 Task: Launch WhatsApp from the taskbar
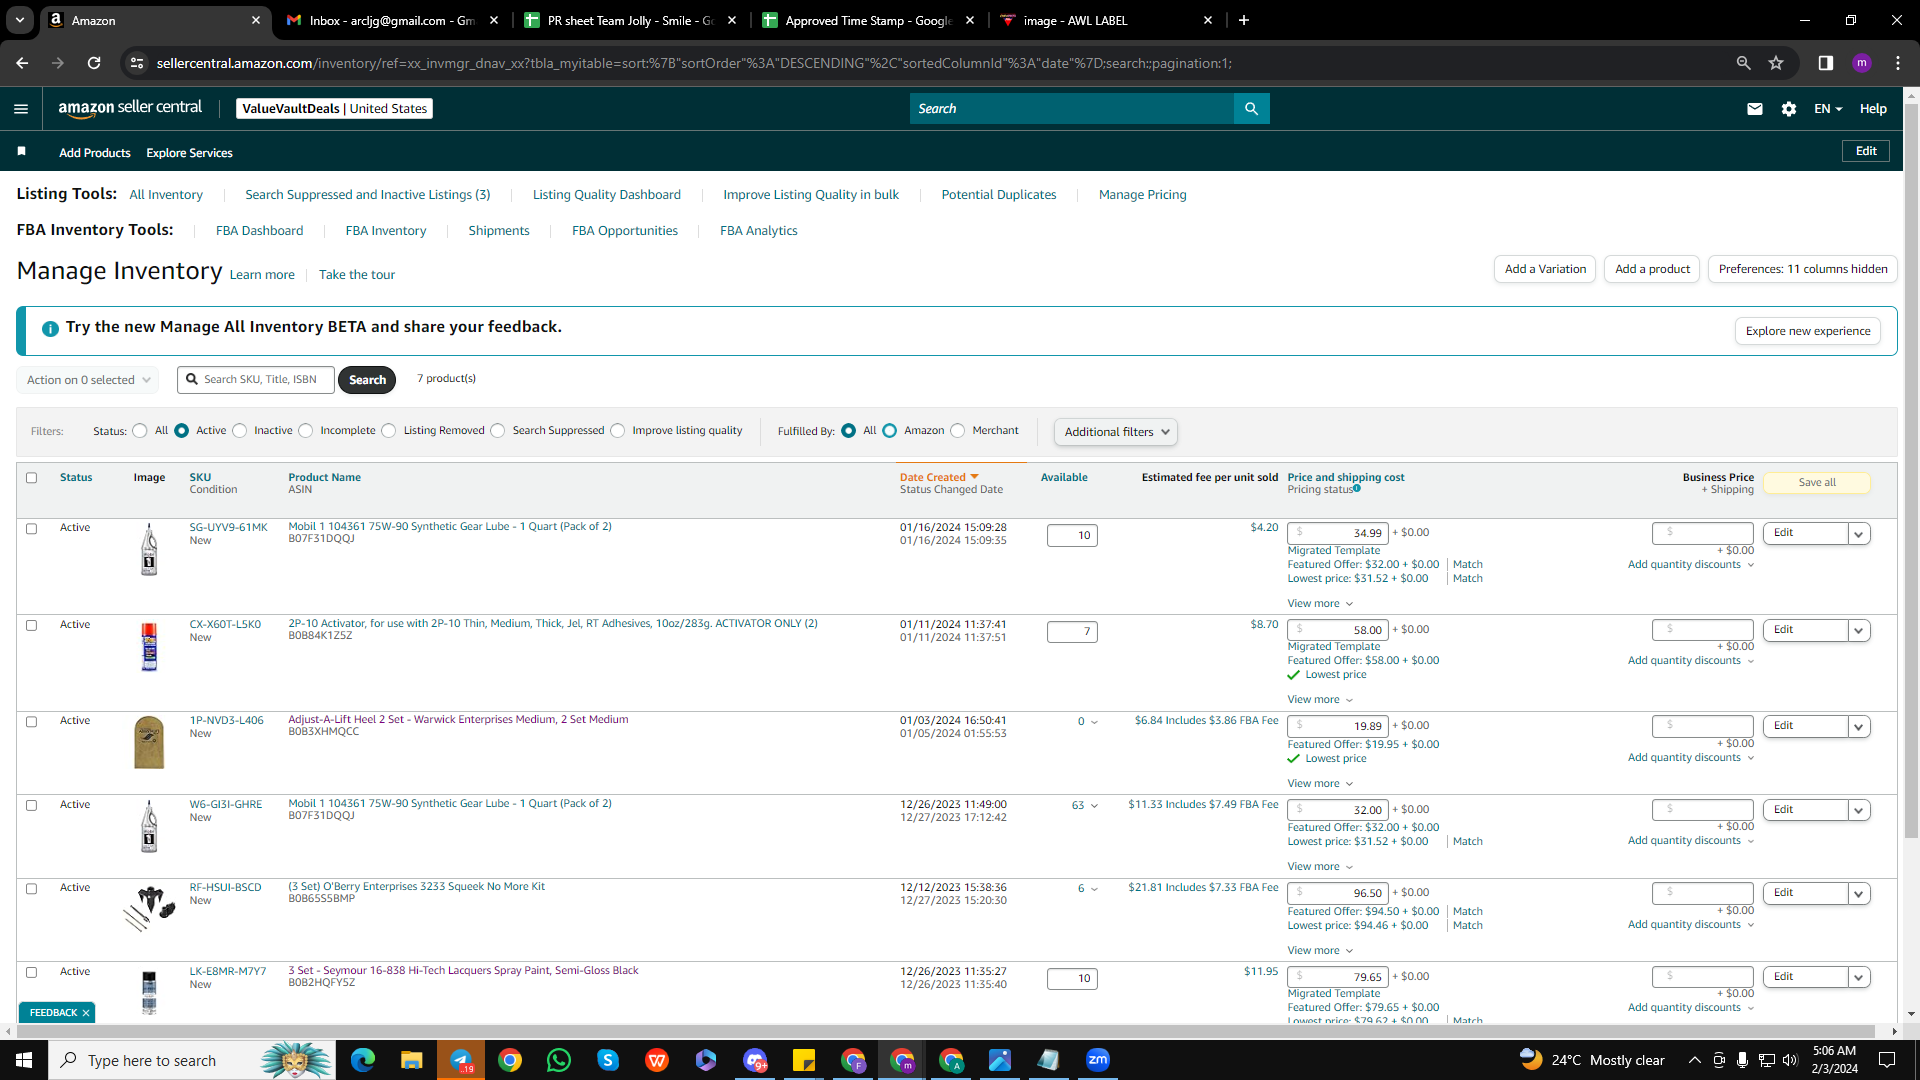point(559,1060)
